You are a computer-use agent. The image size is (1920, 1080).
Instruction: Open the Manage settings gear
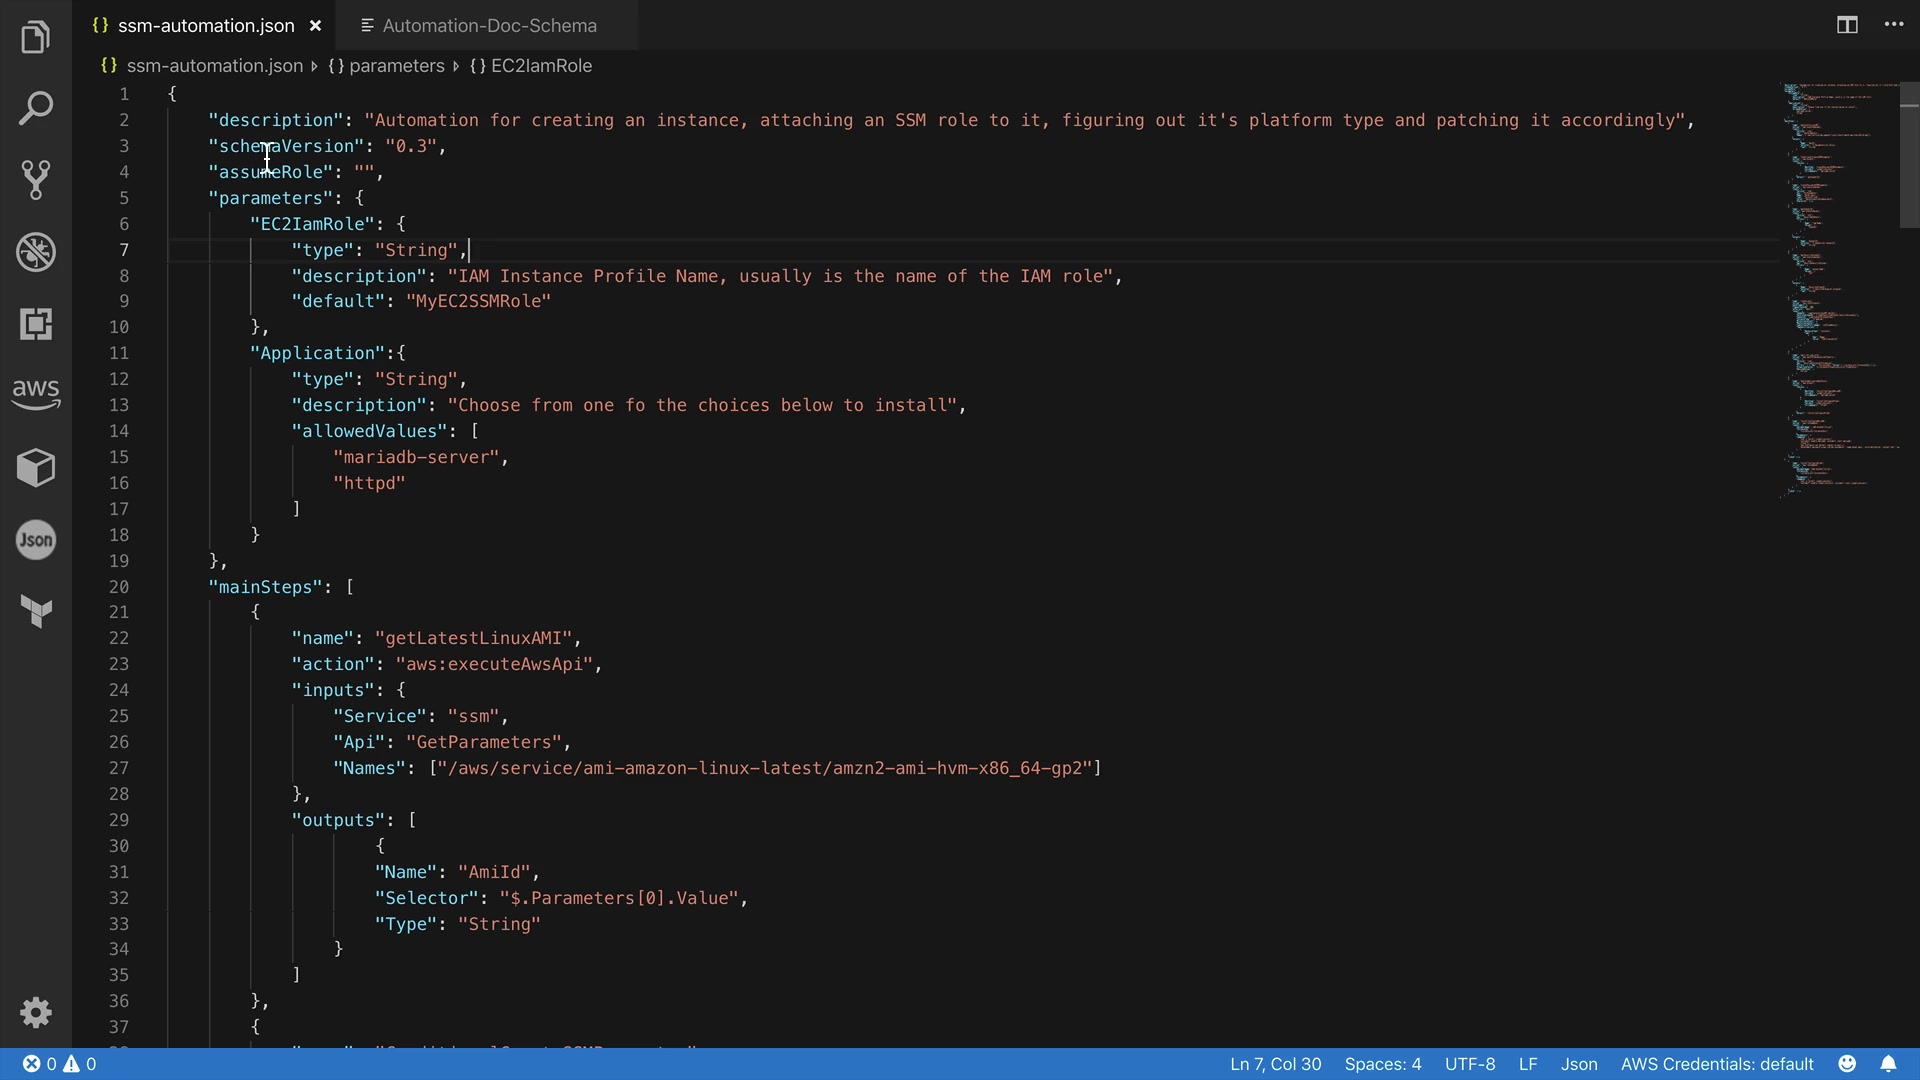click(x=36, y=1012)
